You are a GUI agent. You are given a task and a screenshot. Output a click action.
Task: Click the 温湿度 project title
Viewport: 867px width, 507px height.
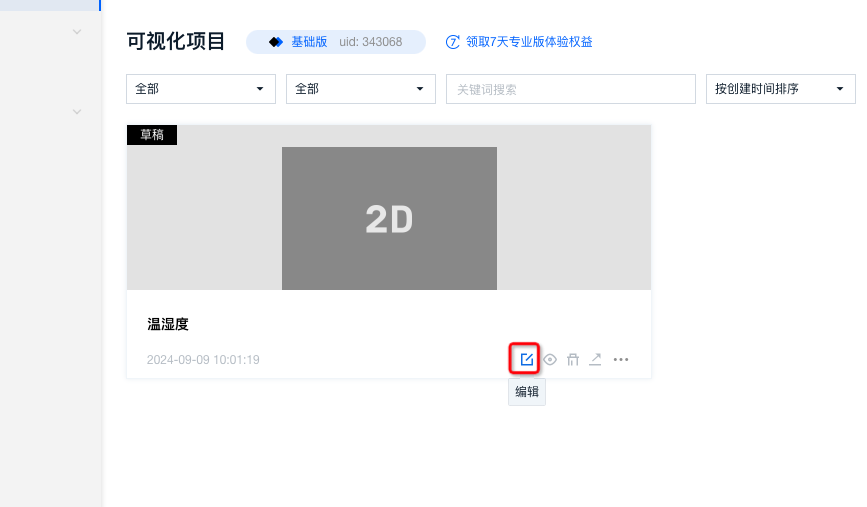click(x=168, y=324)
